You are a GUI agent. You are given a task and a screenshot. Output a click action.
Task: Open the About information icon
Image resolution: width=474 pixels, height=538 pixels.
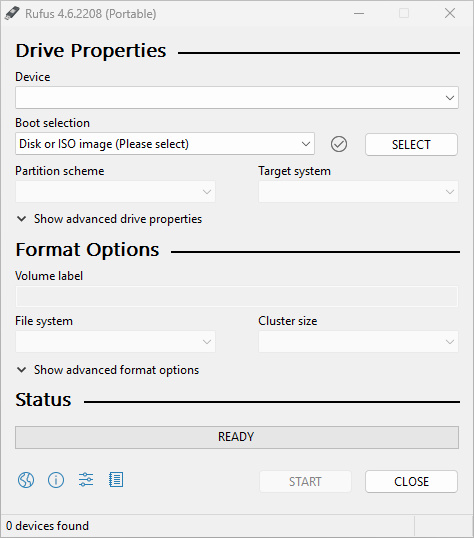[56, 480]
